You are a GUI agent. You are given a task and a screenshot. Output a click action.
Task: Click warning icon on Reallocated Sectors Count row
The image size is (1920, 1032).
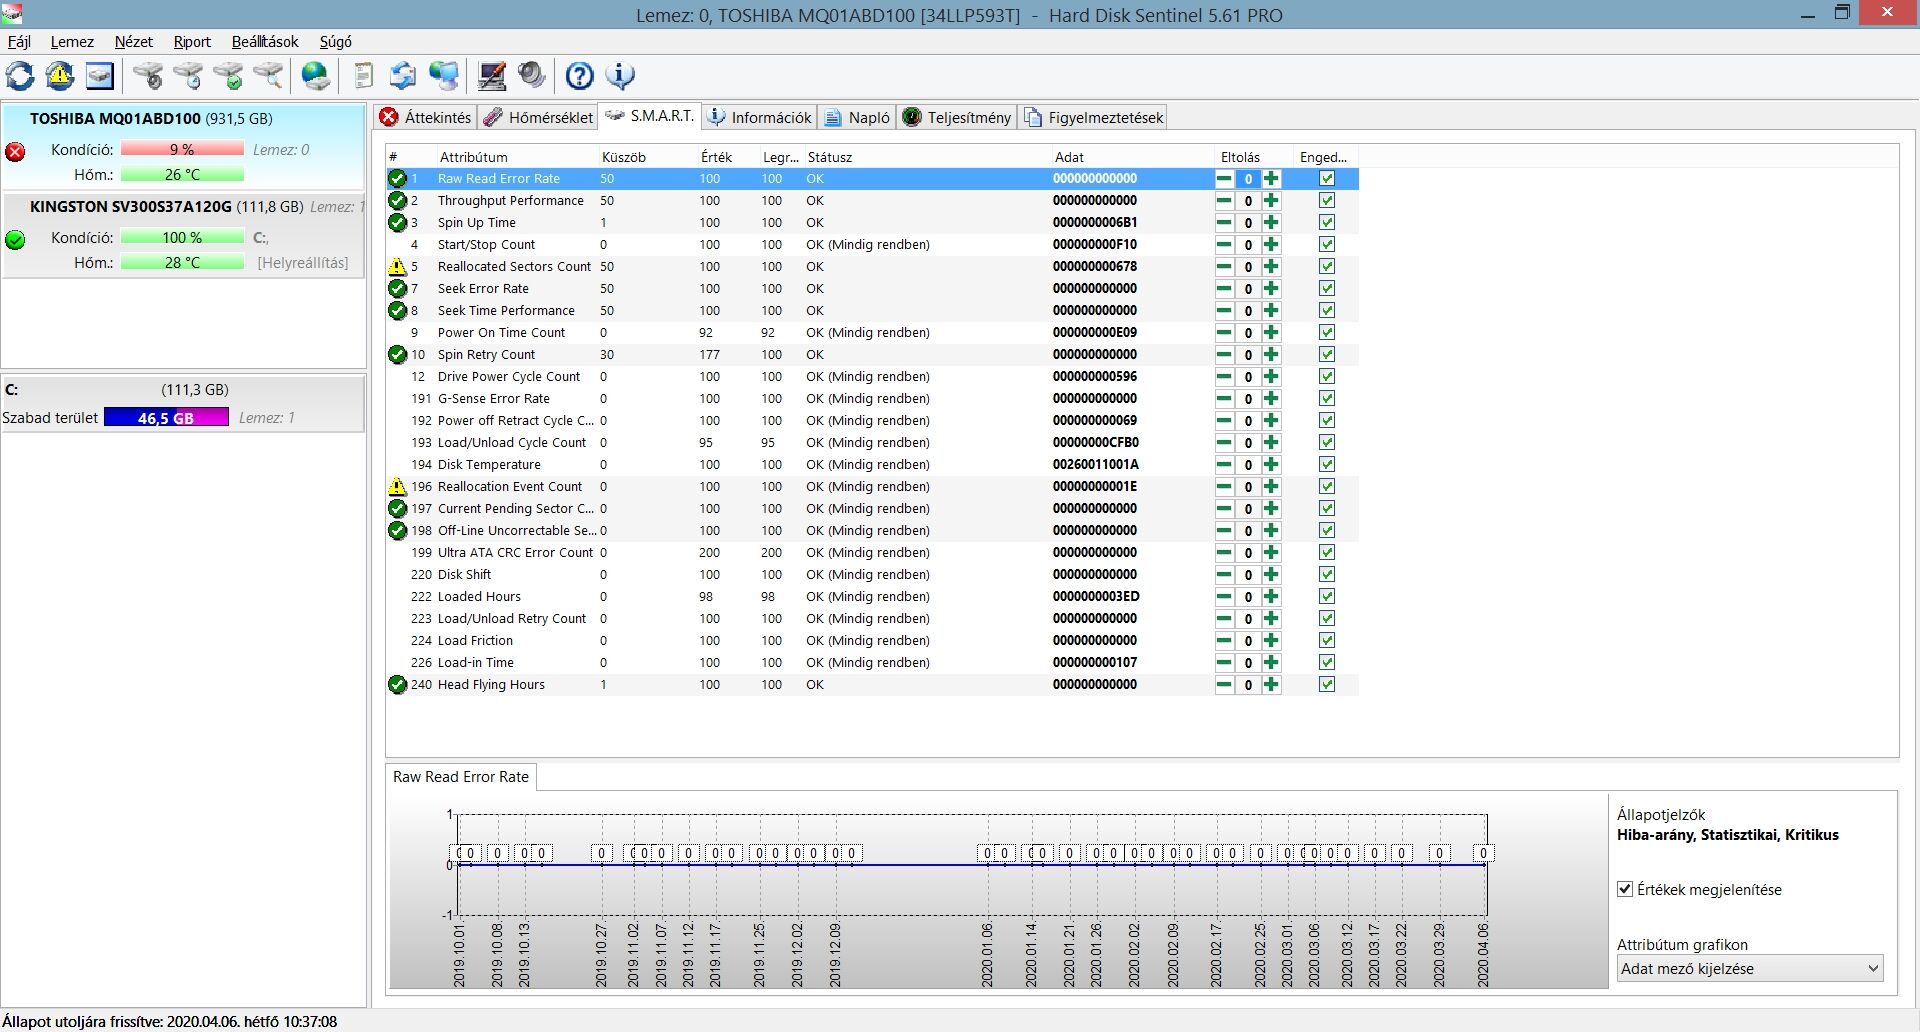tap(397, 267)
